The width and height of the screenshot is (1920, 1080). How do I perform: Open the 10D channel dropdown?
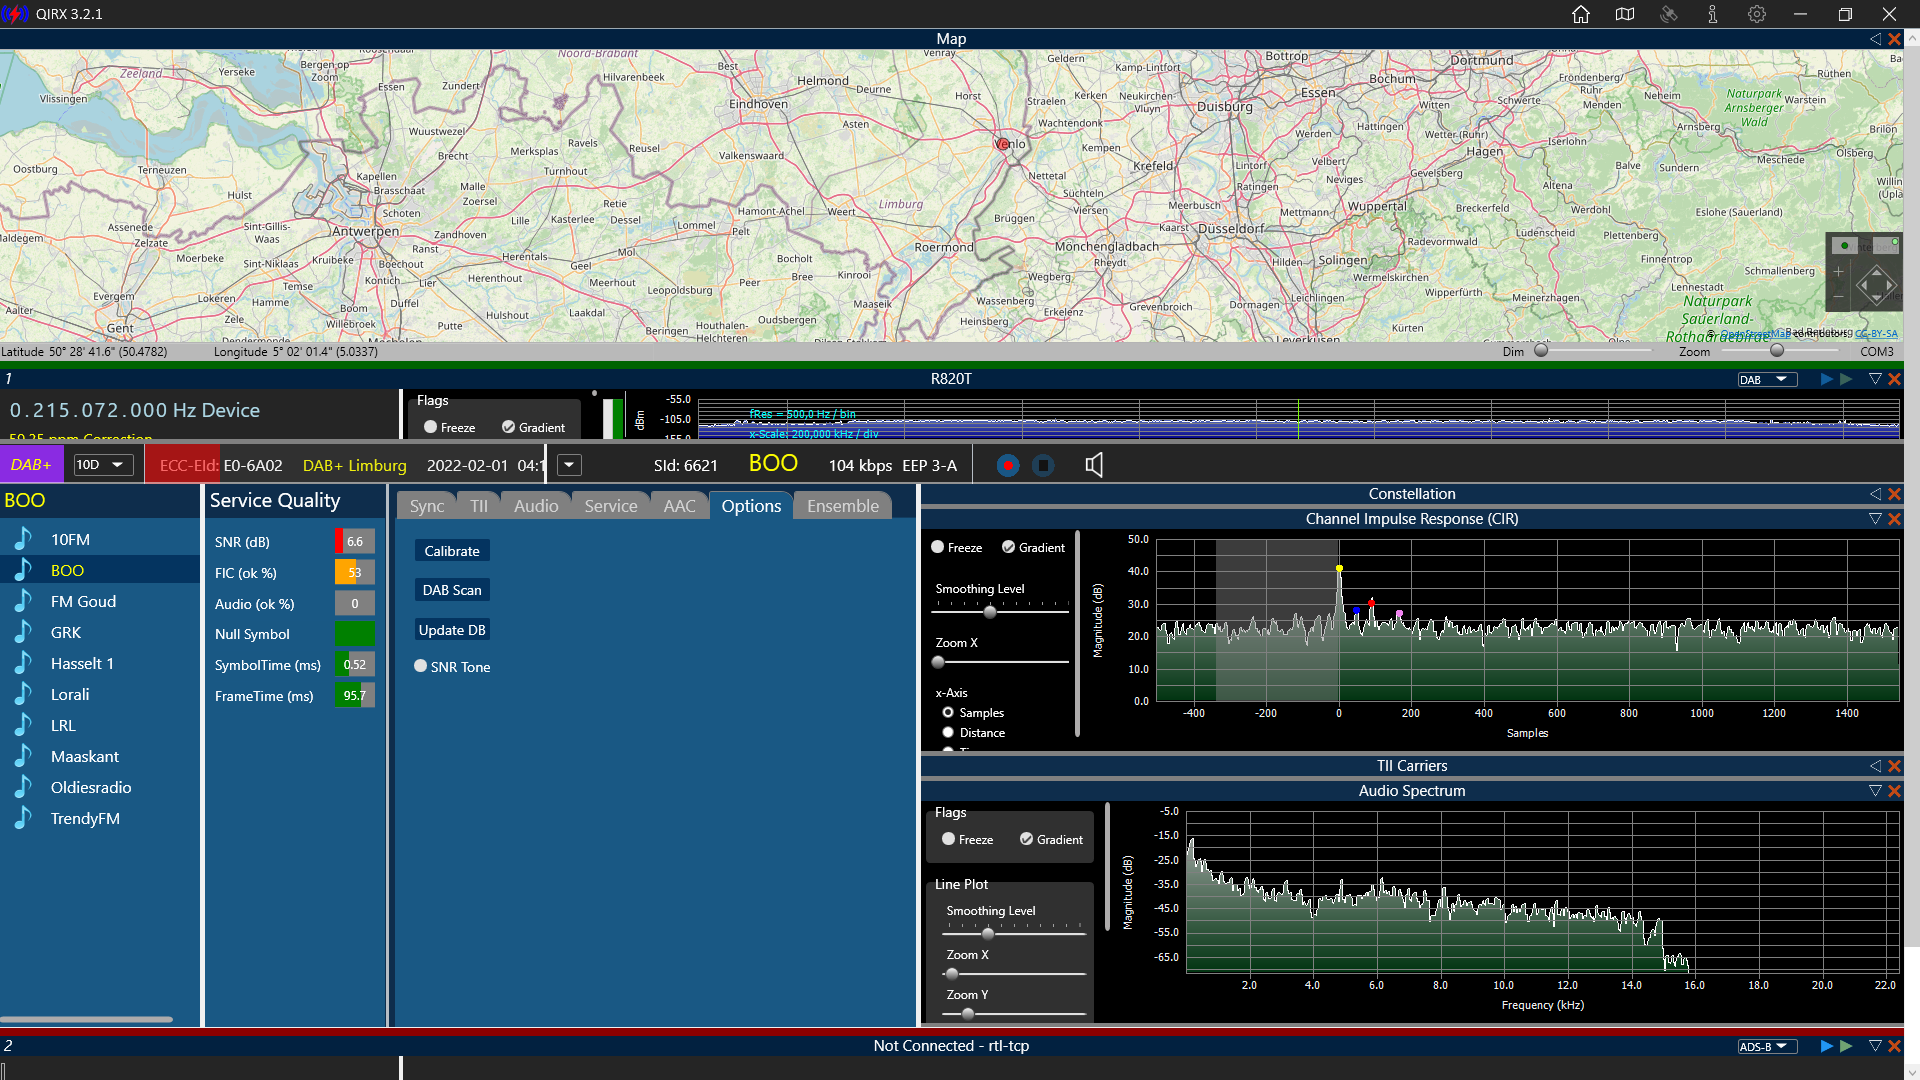coord(103,465)
